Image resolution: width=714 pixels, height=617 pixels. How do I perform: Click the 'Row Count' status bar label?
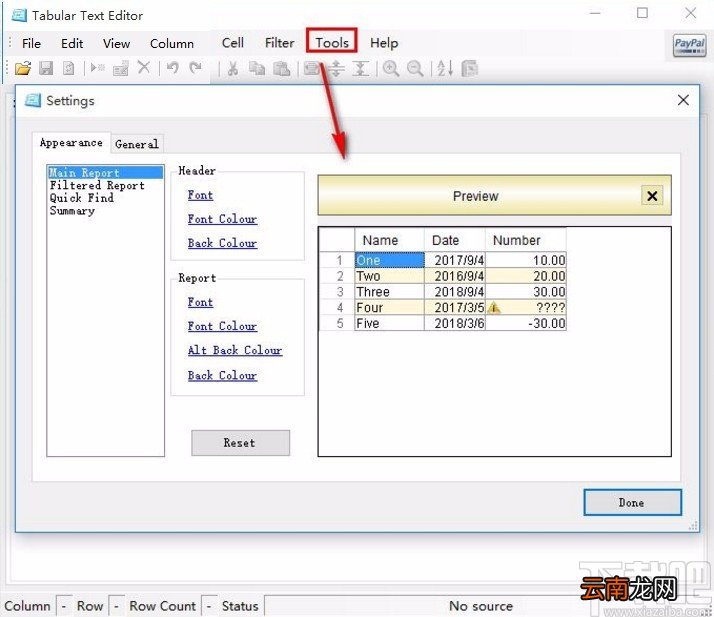163,606
